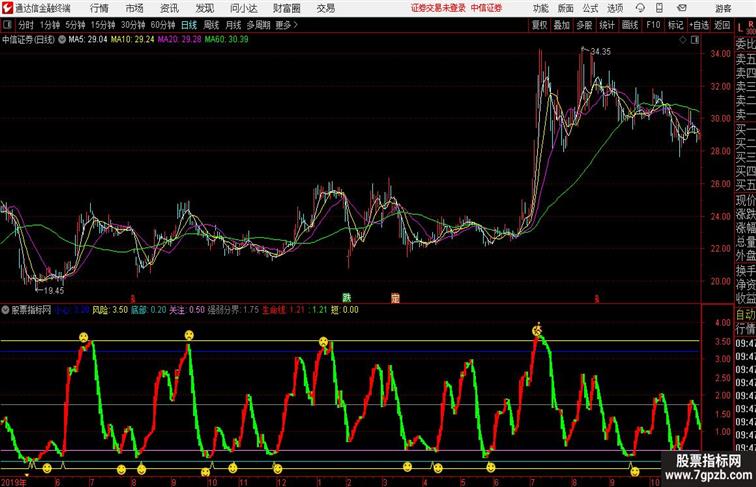Click the 2019年 date axis label
The image size is (756, 487).
click(x=14, y=482)
